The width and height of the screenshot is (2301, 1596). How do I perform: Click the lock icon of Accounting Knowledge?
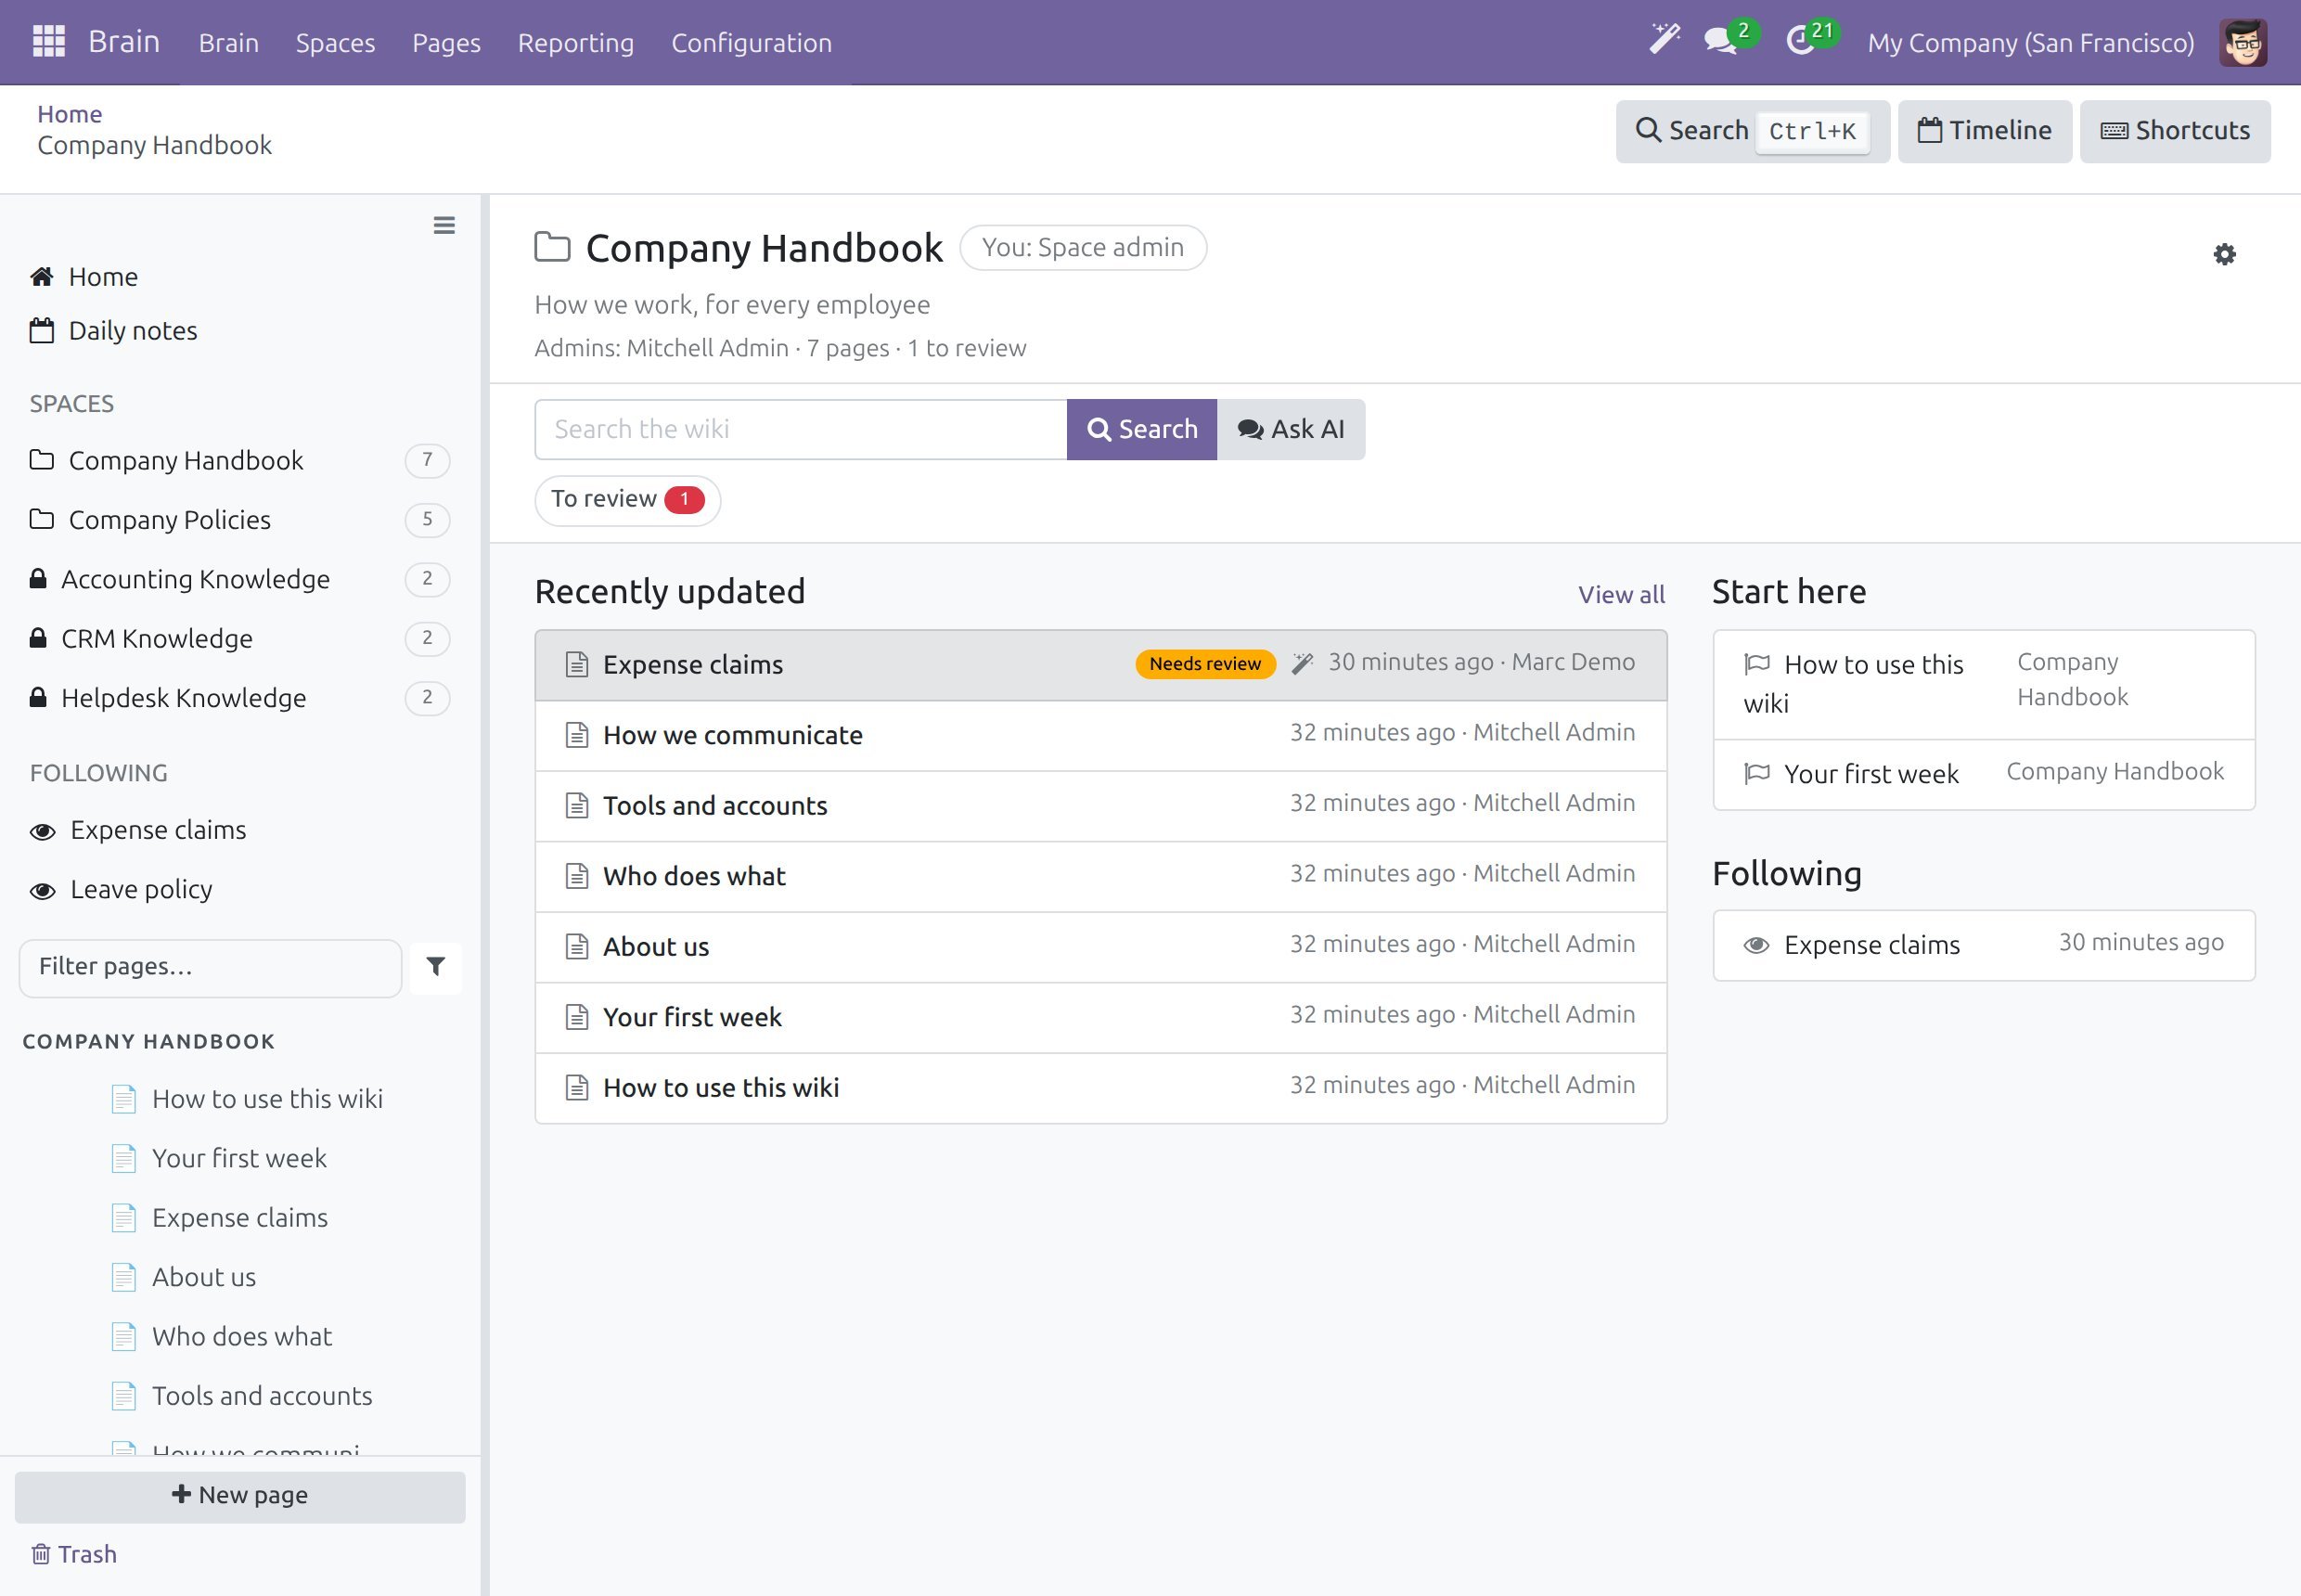(38, 578)
